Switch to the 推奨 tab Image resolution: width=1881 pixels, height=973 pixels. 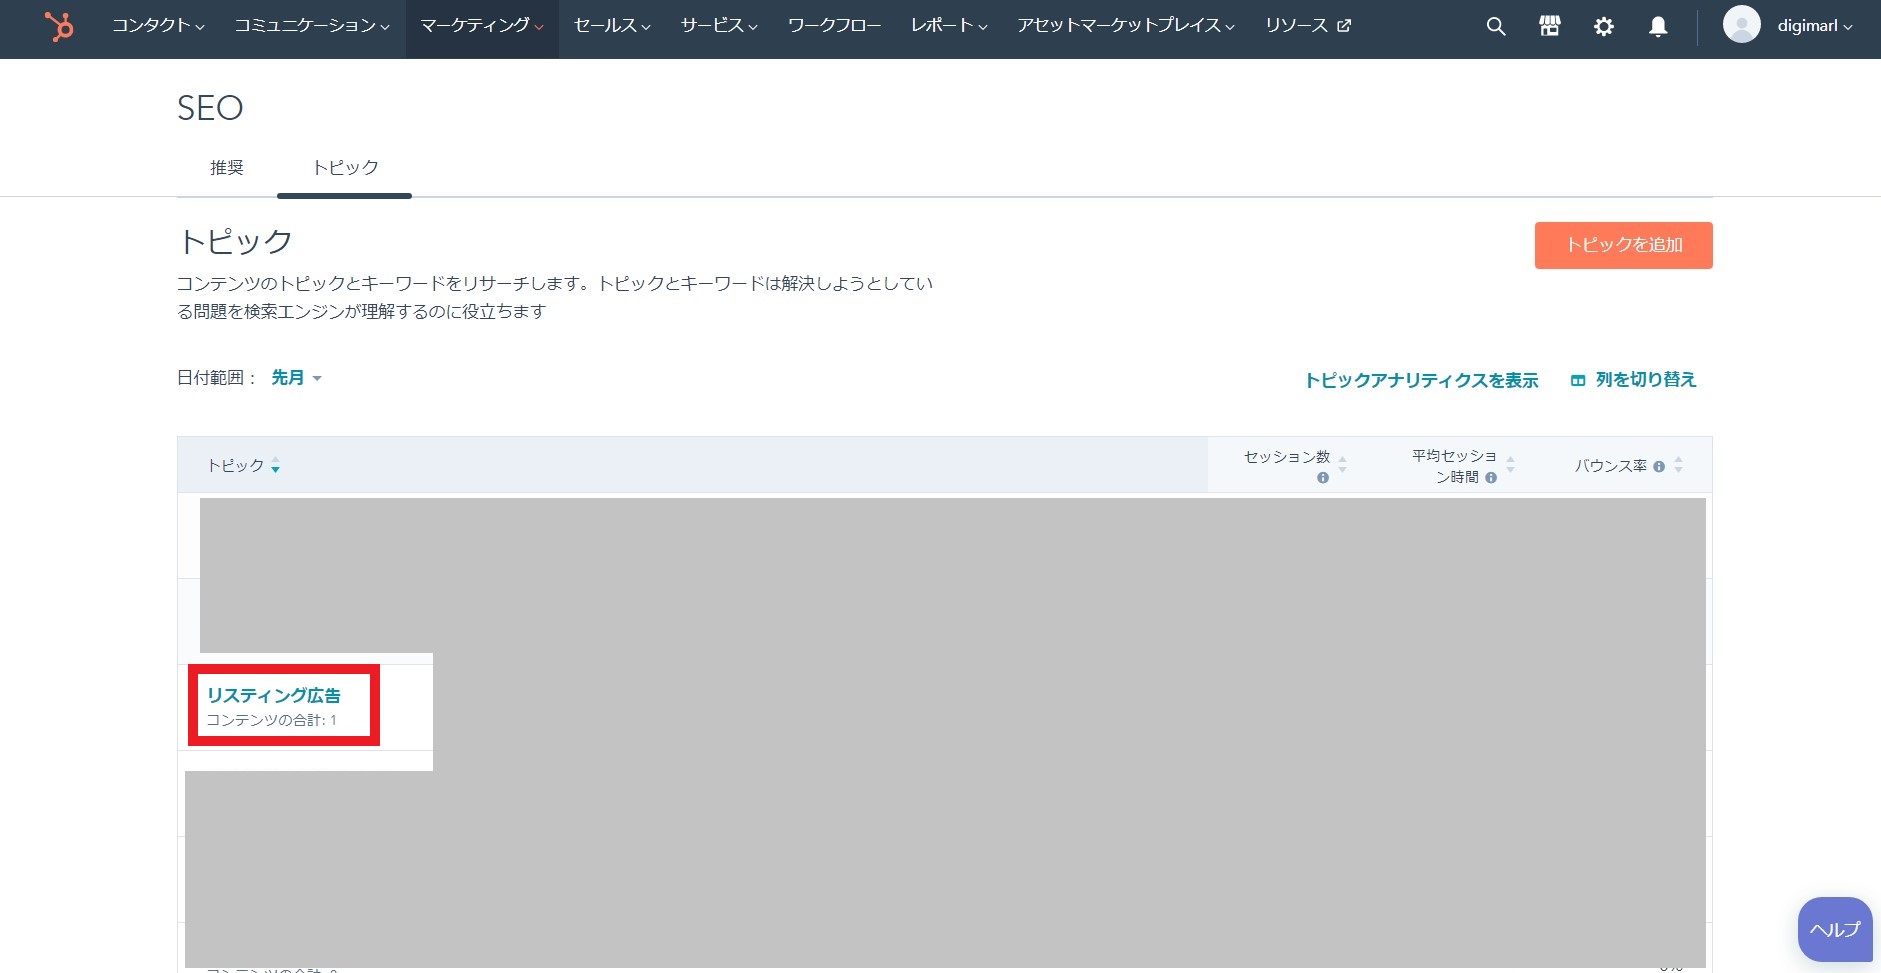pos(227,168)
